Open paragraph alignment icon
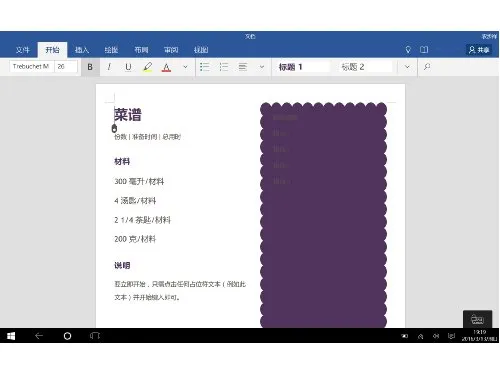500x375 pixels. click(x=243, y=67)
